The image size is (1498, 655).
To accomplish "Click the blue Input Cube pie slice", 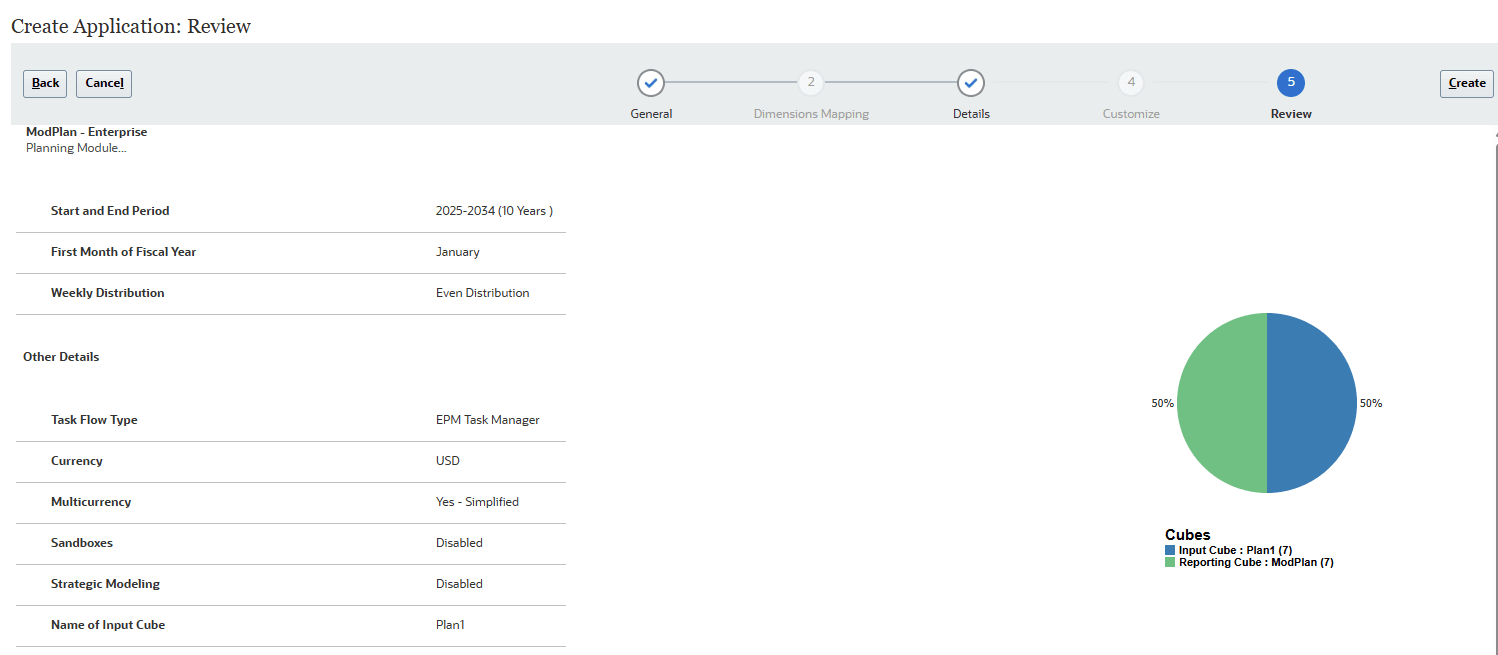I will pos(1312,403).
